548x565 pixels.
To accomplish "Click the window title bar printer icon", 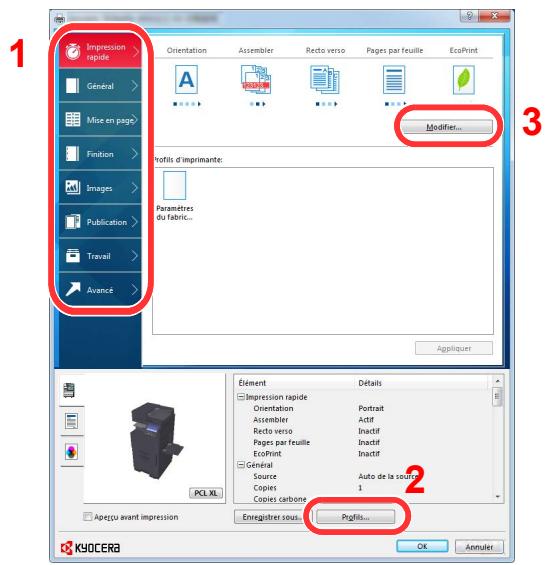I will click(60, 18).
